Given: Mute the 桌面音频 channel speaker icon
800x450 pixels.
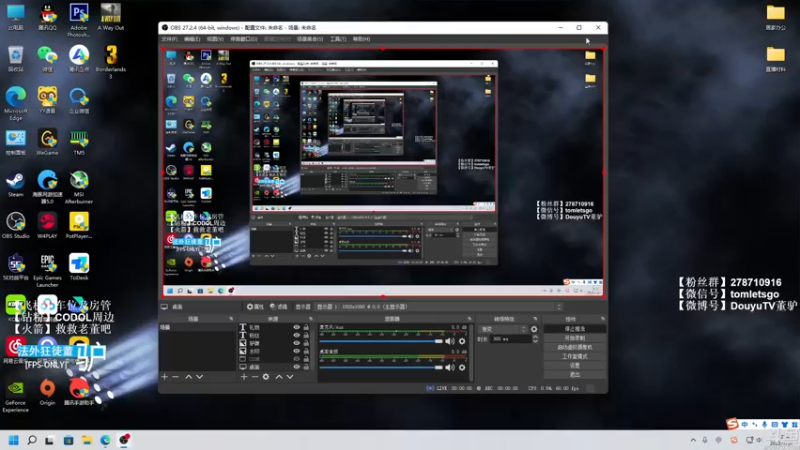Looking at the screenshot, I should 449,367.
